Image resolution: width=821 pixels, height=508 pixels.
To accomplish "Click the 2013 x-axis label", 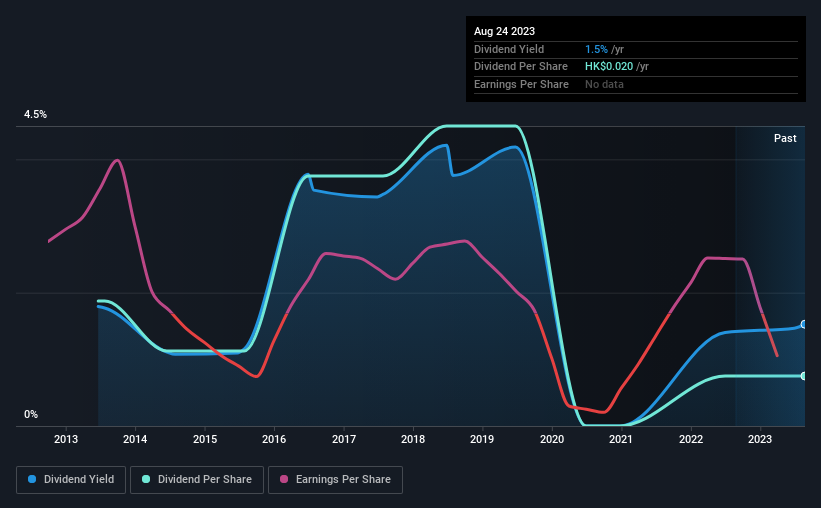I will 66,439.
